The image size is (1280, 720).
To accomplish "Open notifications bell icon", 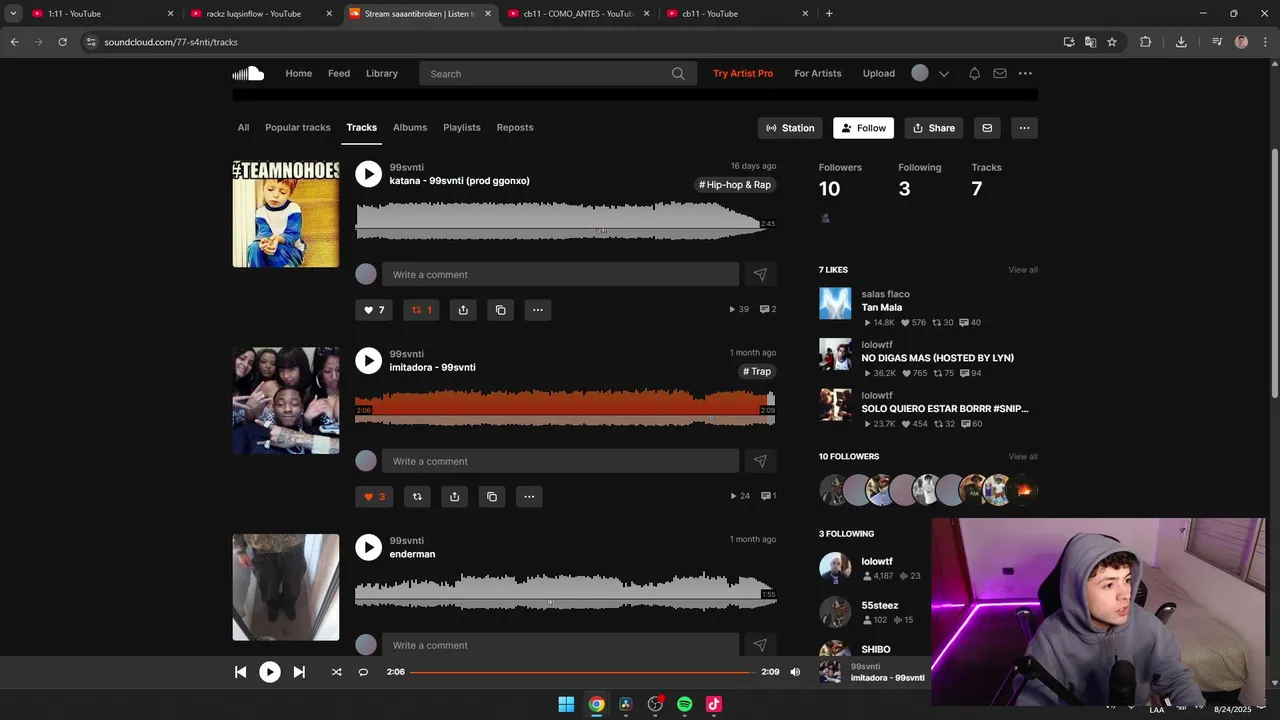I will pos(974,73).
